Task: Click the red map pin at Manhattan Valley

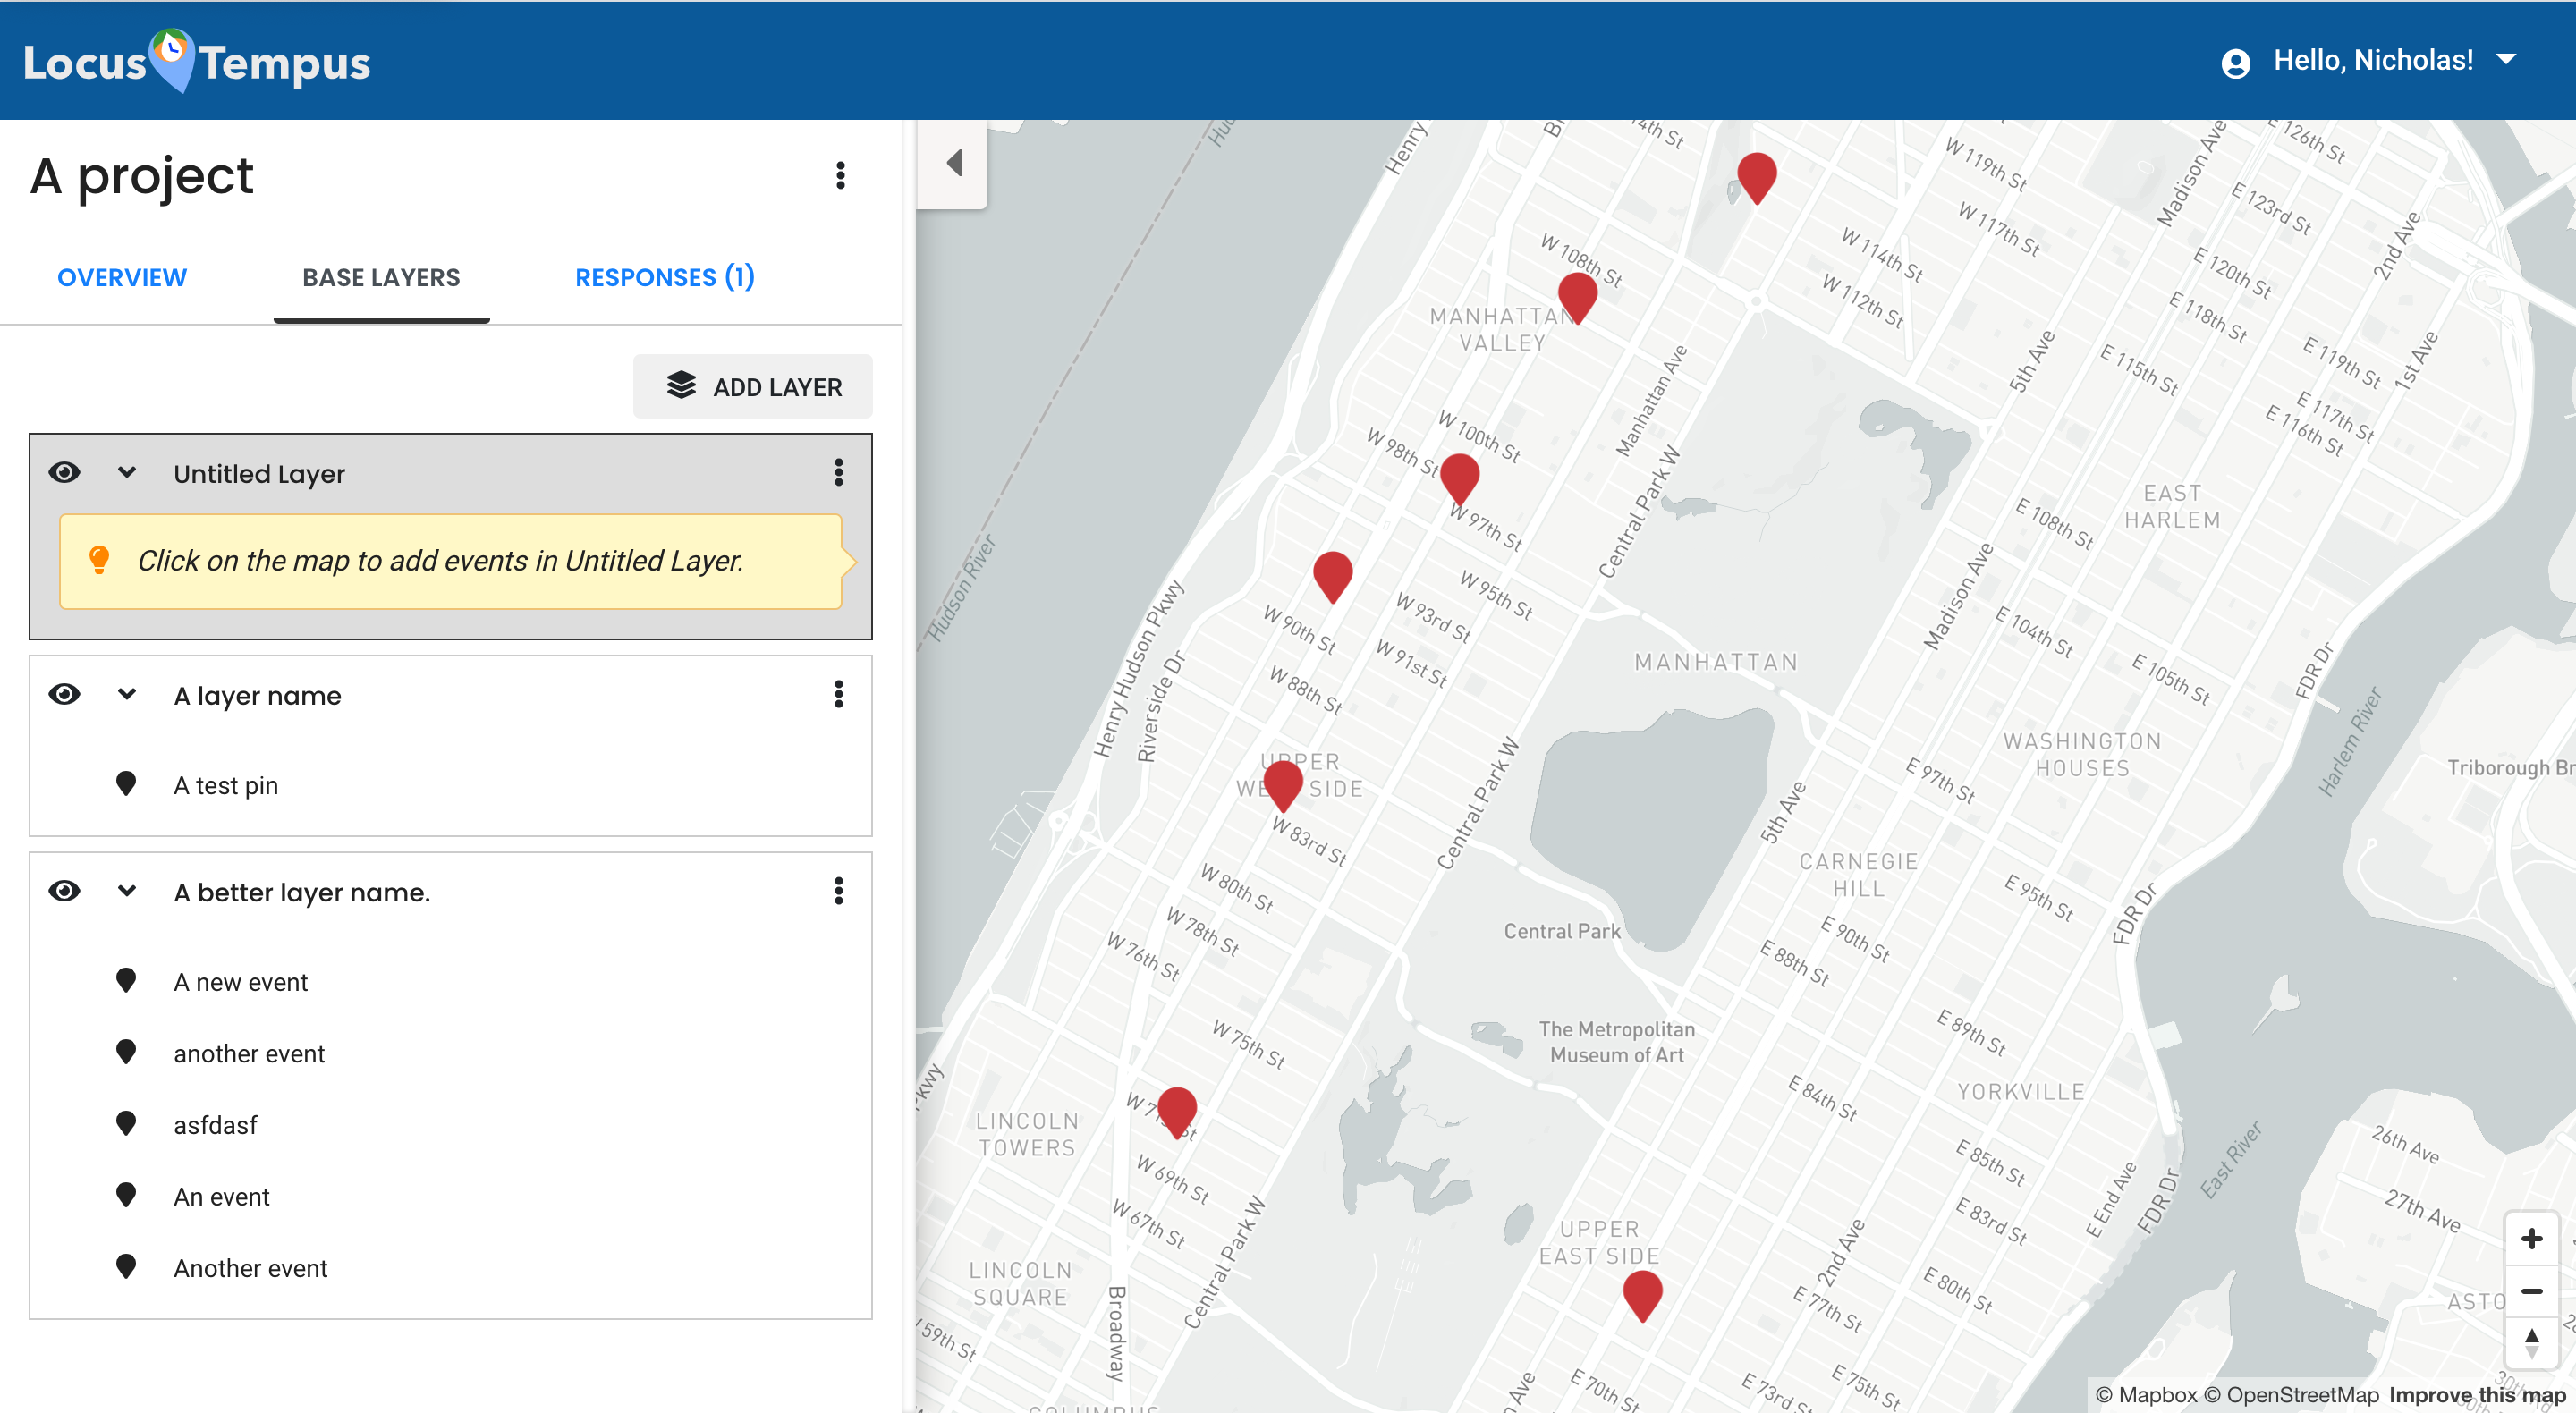Action: 1577,297
